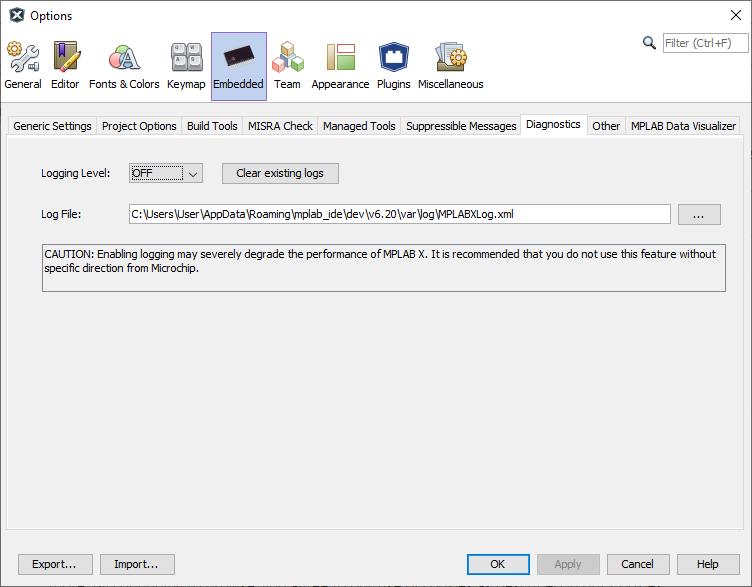Switch to Managed Tools tab
This screenshot has height=587, width=752.
tap(359, 126)
